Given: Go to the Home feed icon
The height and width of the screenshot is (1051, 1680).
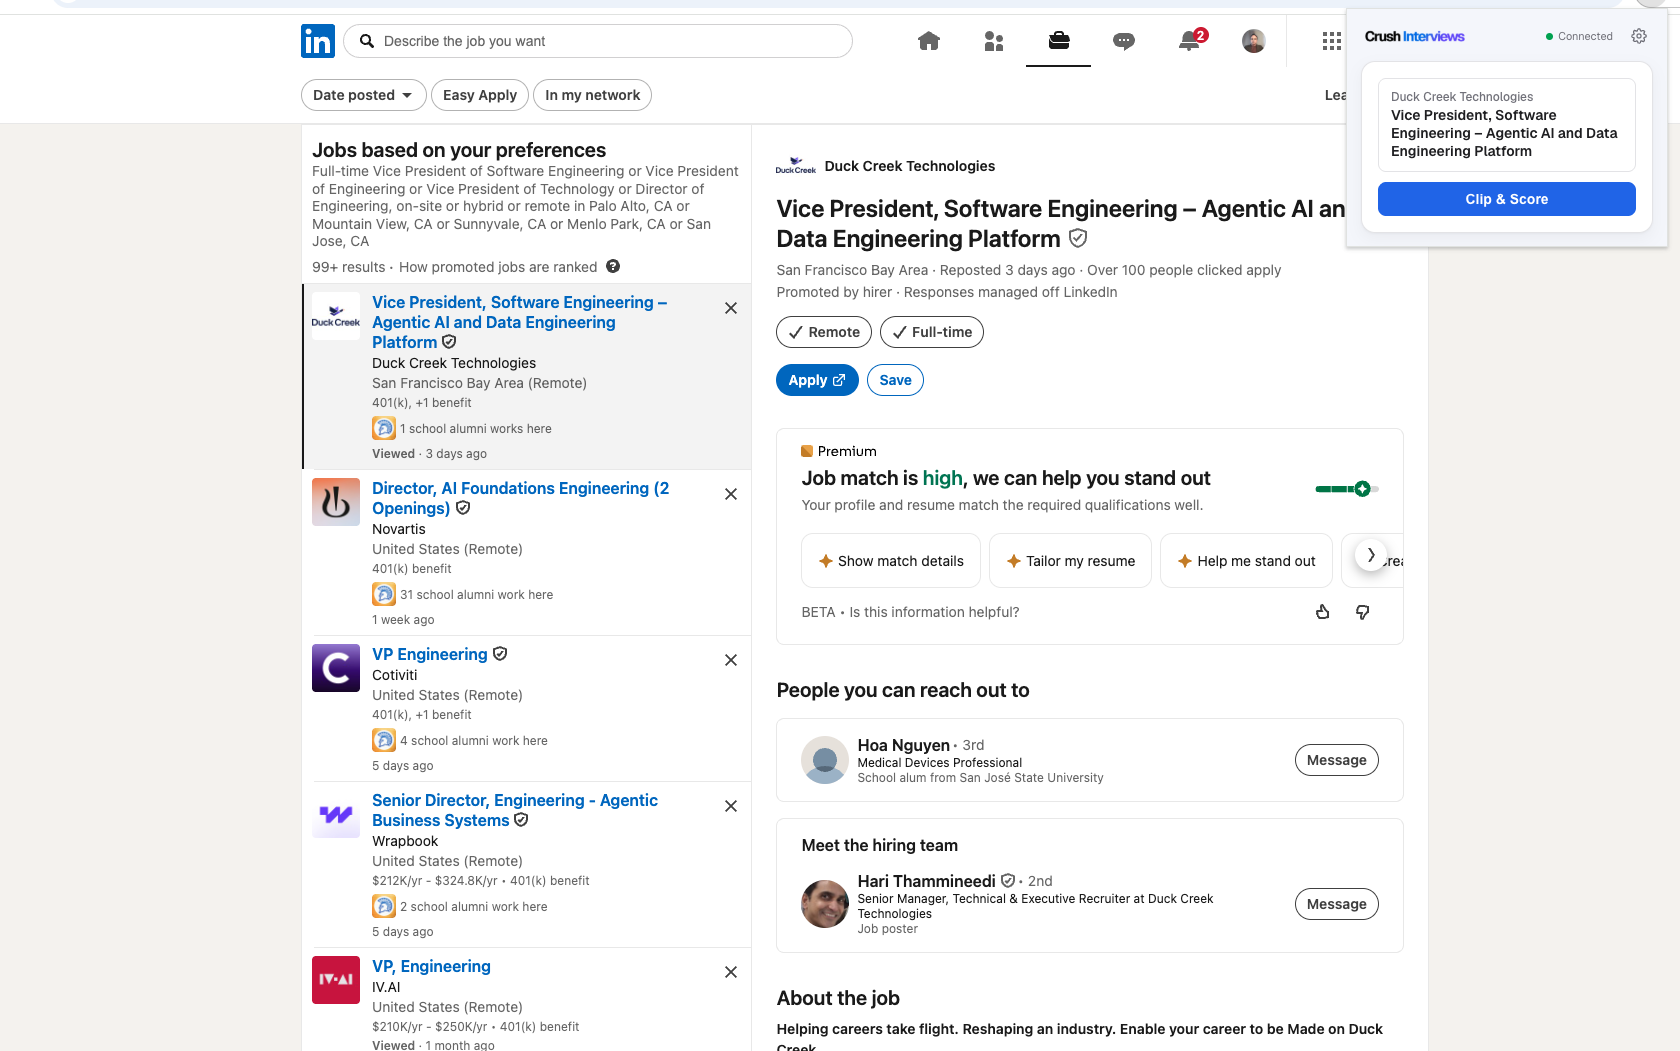Looking at the screenshot, I should tap(929, 41).
